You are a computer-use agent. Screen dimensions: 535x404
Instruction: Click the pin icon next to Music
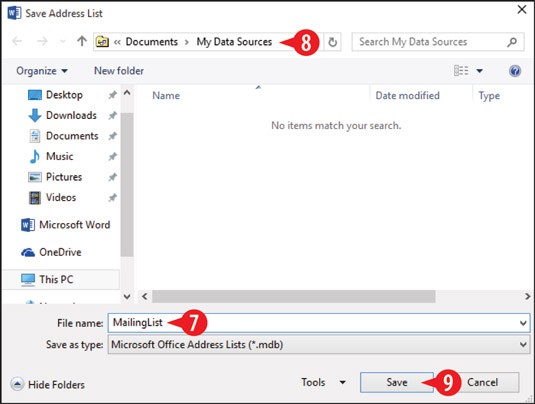pos(113,156)
